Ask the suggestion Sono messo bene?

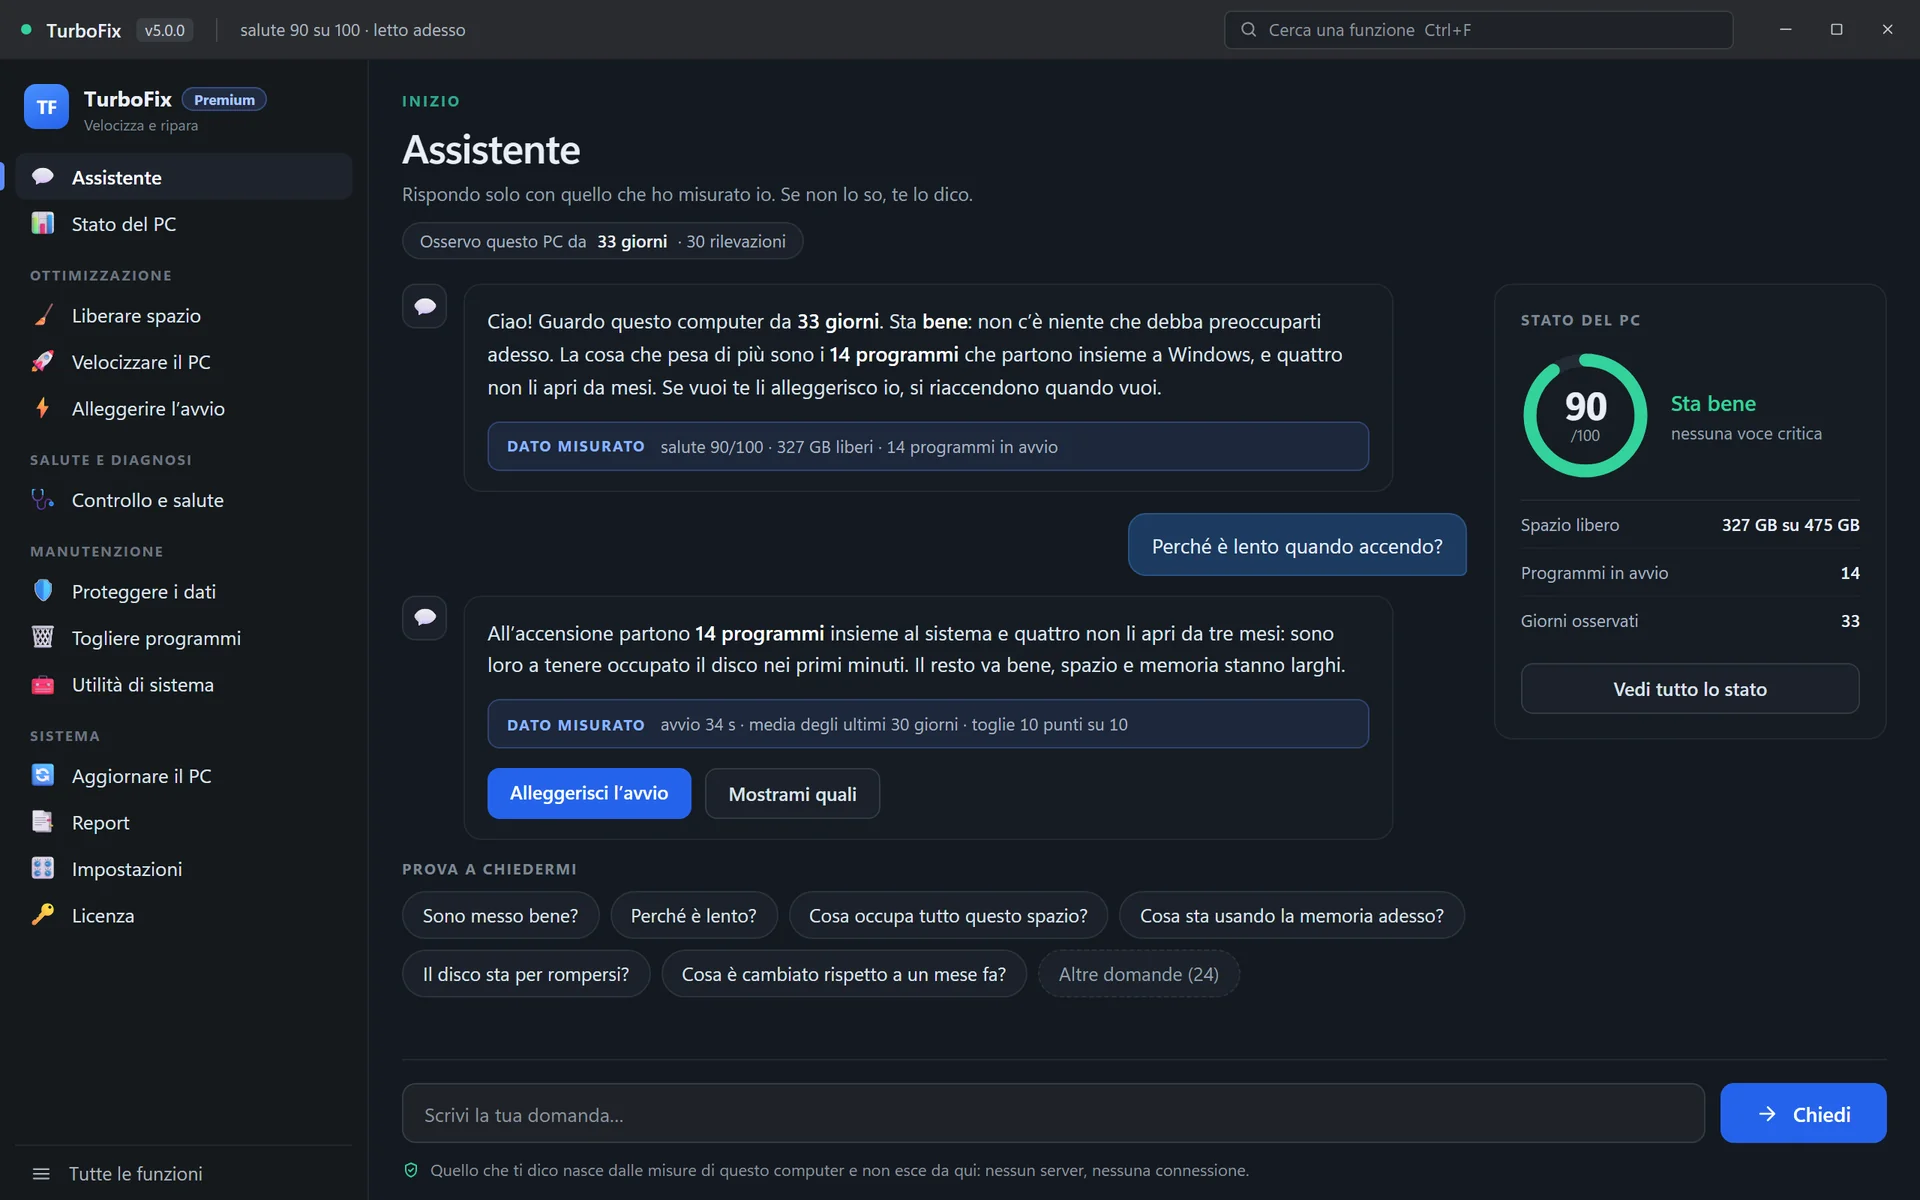500,915
